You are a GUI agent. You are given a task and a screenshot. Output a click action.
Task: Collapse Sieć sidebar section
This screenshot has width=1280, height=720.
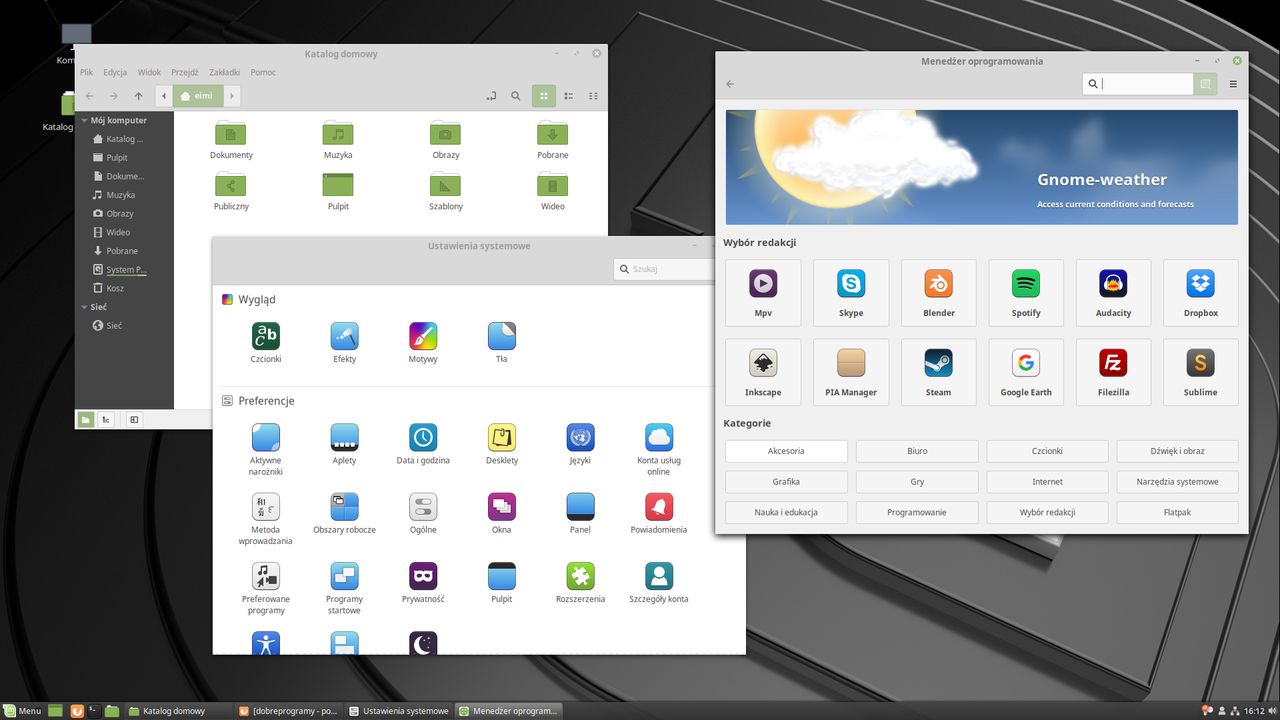click(85, 307)
